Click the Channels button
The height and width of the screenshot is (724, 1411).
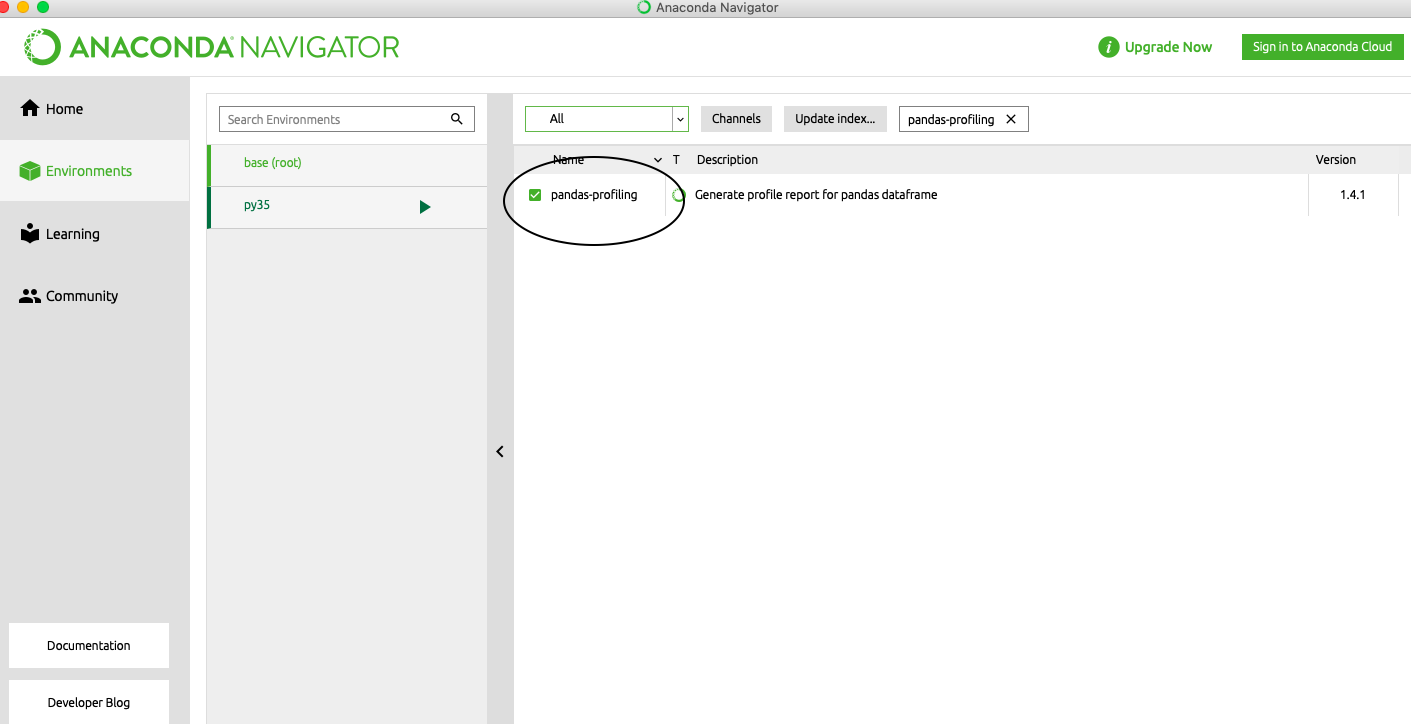[x=736, y=119]
